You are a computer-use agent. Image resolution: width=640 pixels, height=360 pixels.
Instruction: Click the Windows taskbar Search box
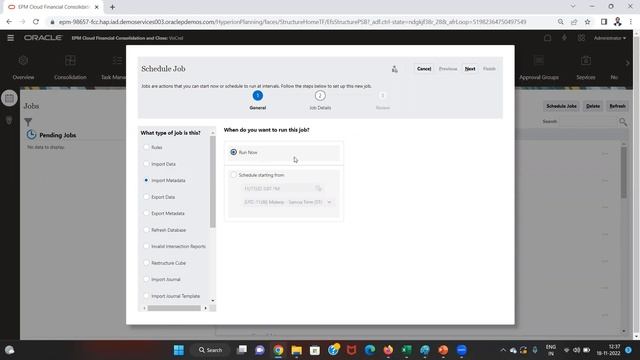pos(210,350)
